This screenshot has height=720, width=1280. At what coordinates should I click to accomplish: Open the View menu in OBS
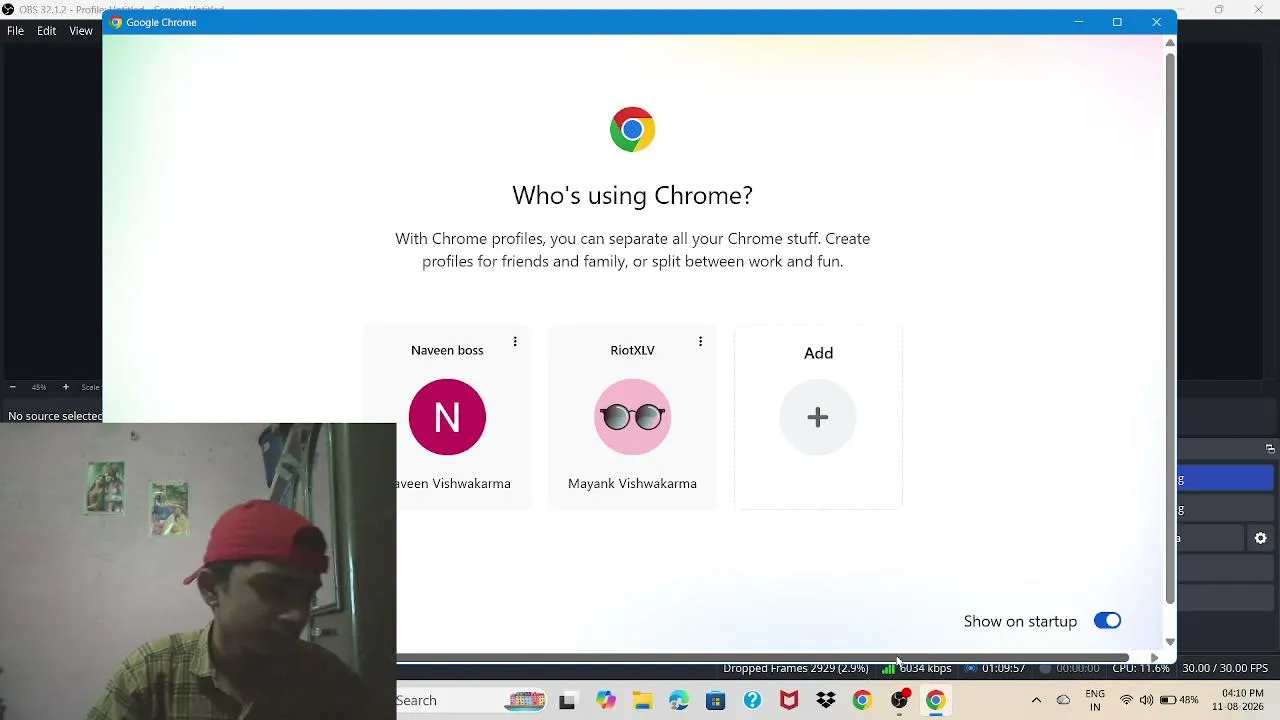coord(81,31)
